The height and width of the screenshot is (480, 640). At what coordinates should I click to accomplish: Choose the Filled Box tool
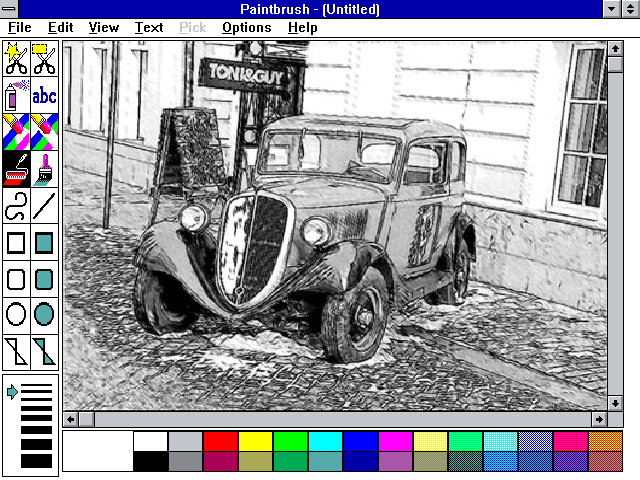(x=44, y=242)
